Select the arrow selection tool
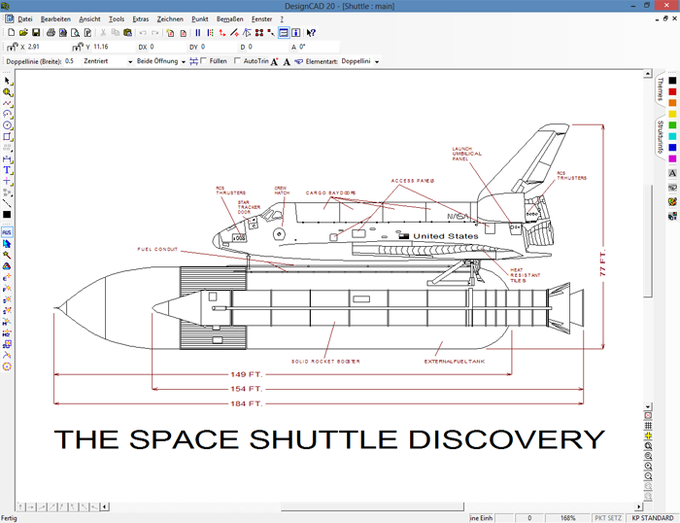Viewport: 680px width, 523px height. [7, 81]
